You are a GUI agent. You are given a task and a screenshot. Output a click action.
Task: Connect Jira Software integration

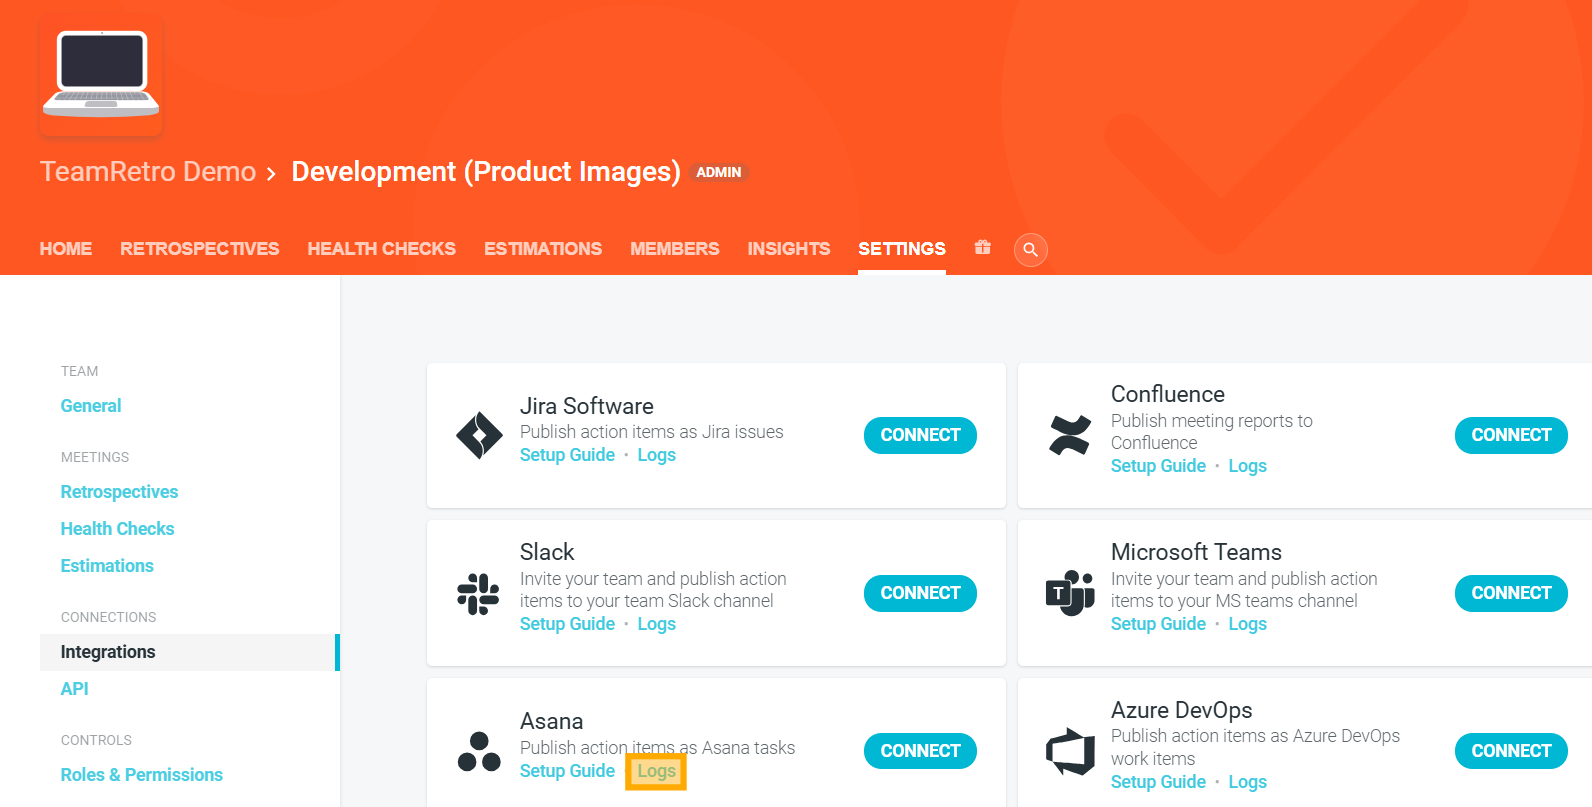[x=920, y=435]
